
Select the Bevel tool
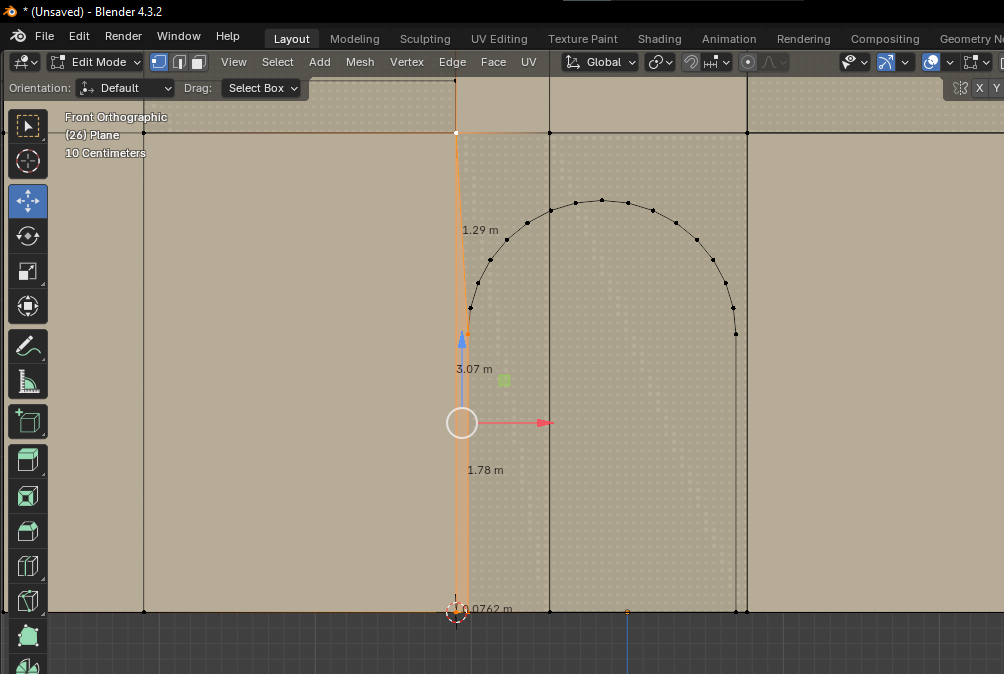28,531
